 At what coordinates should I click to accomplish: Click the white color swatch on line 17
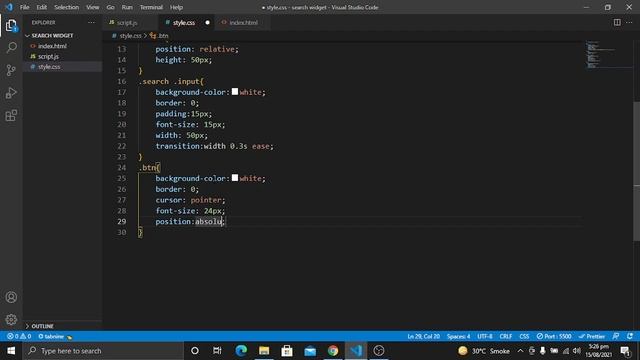pyautogui.click(x=235, y=91)
